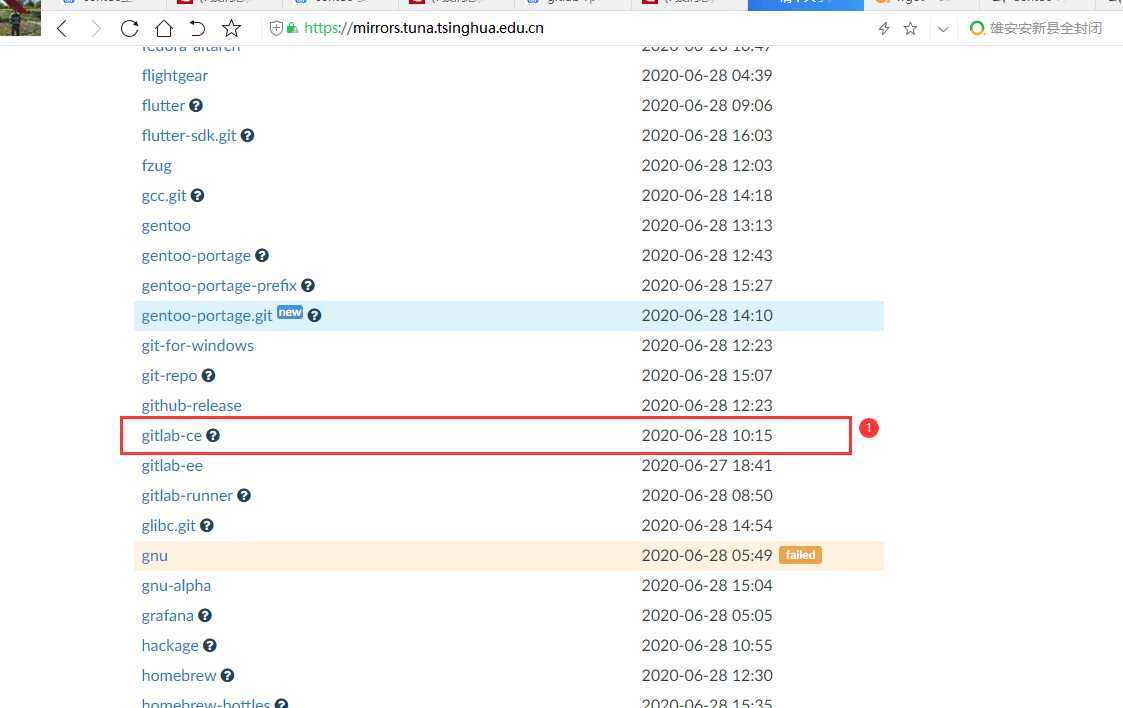
Task: Bookmark the page with the left star icon
Action: tap(231, 29)
